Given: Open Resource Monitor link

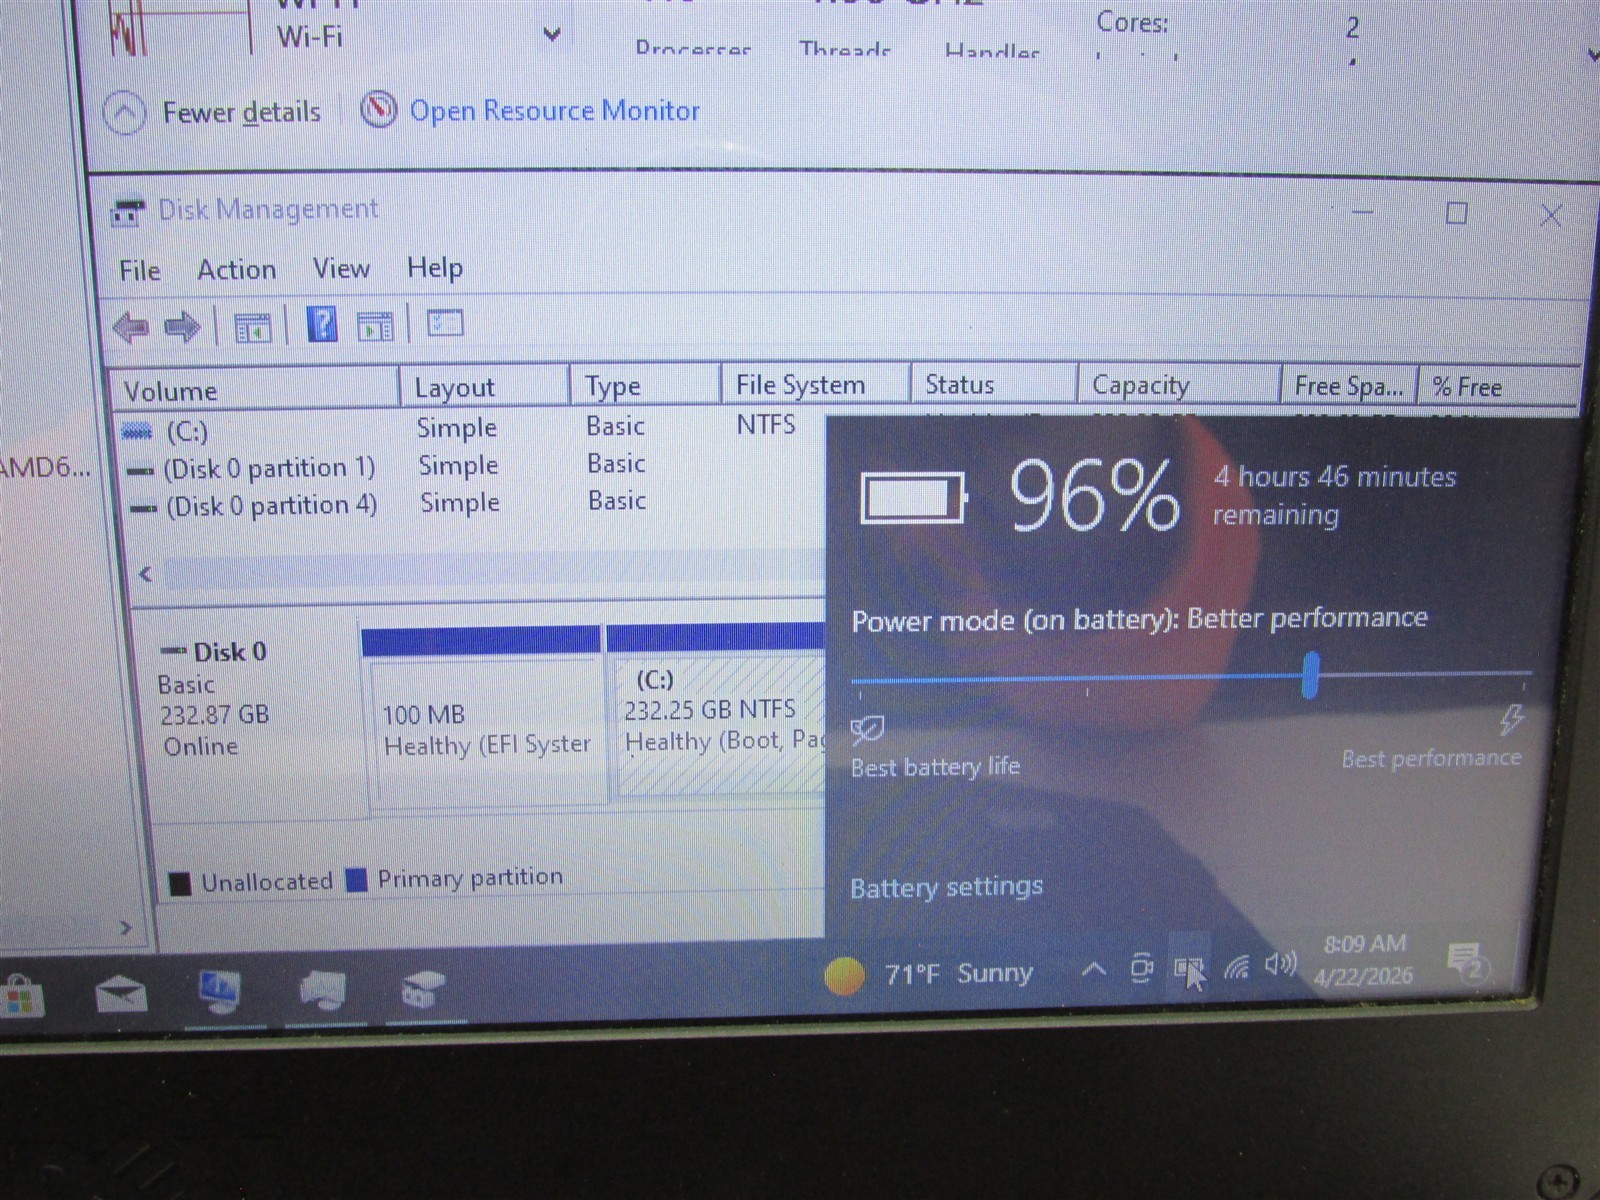Looking at the screenshot, I should [555, 110].
